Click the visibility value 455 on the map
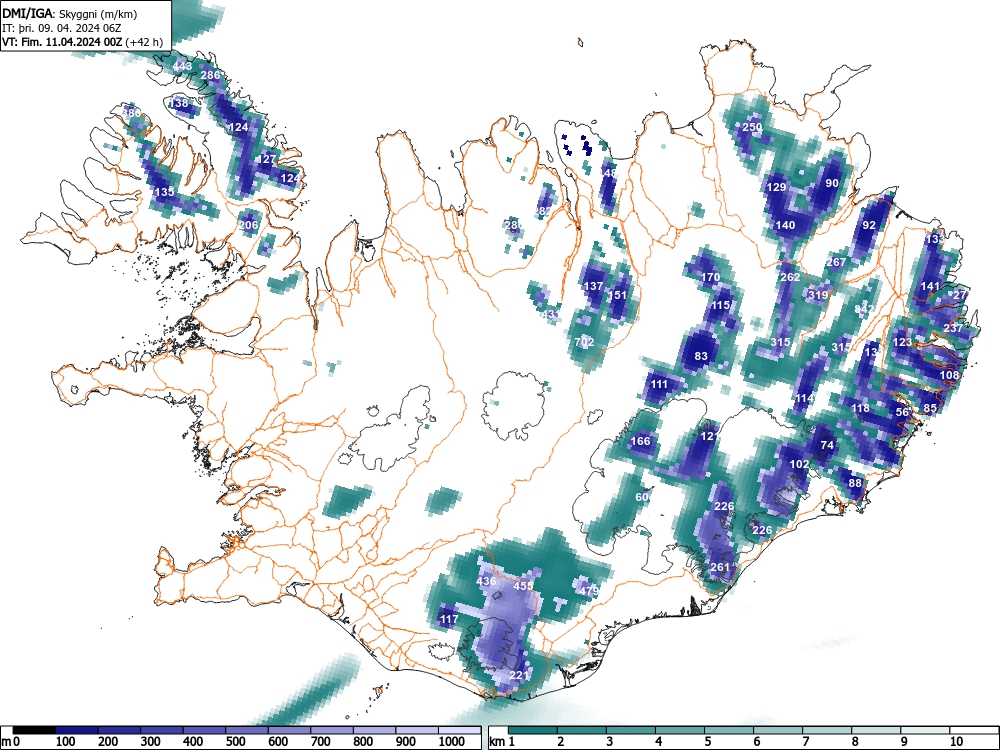The image size is (1000, 750). [523, 587]
